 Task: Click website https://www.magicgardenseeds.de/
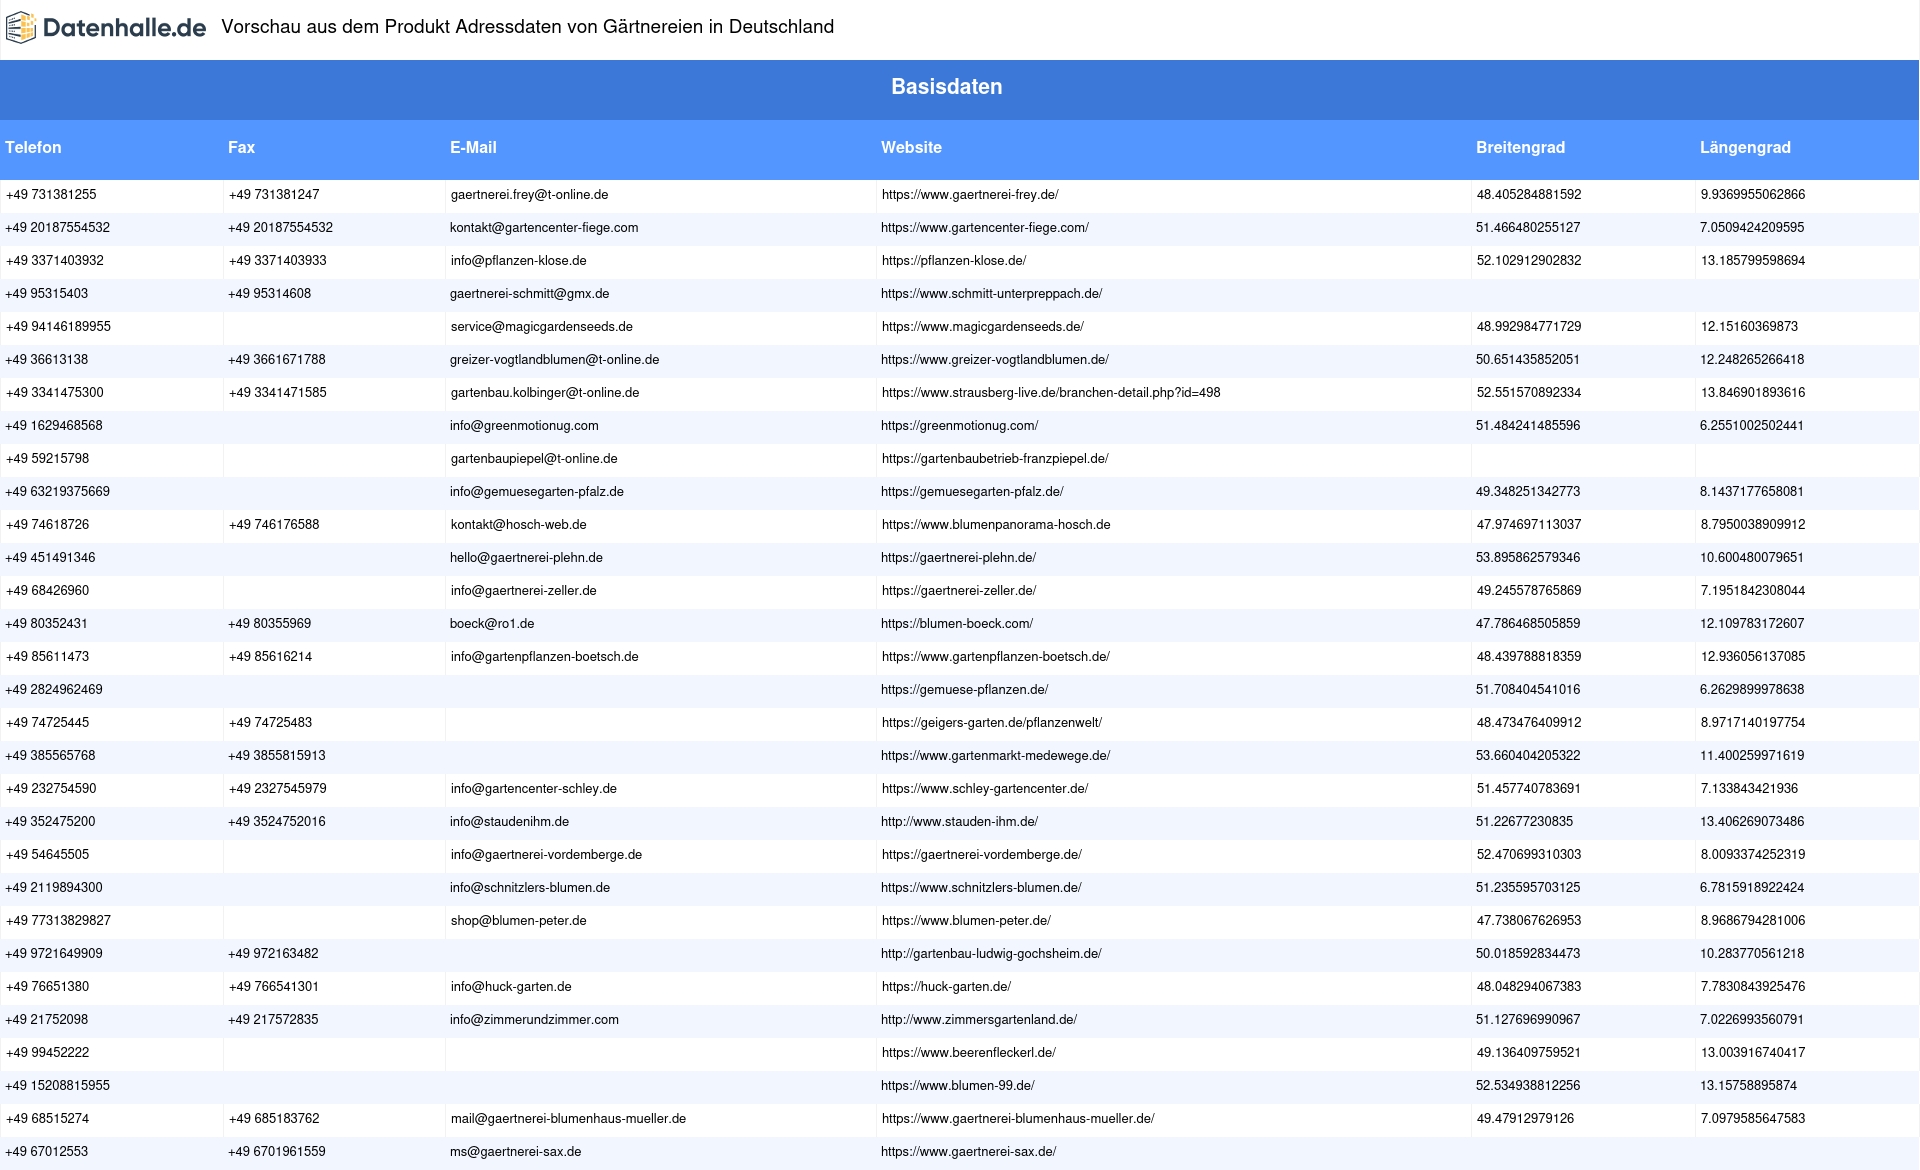tap(983, 327)
